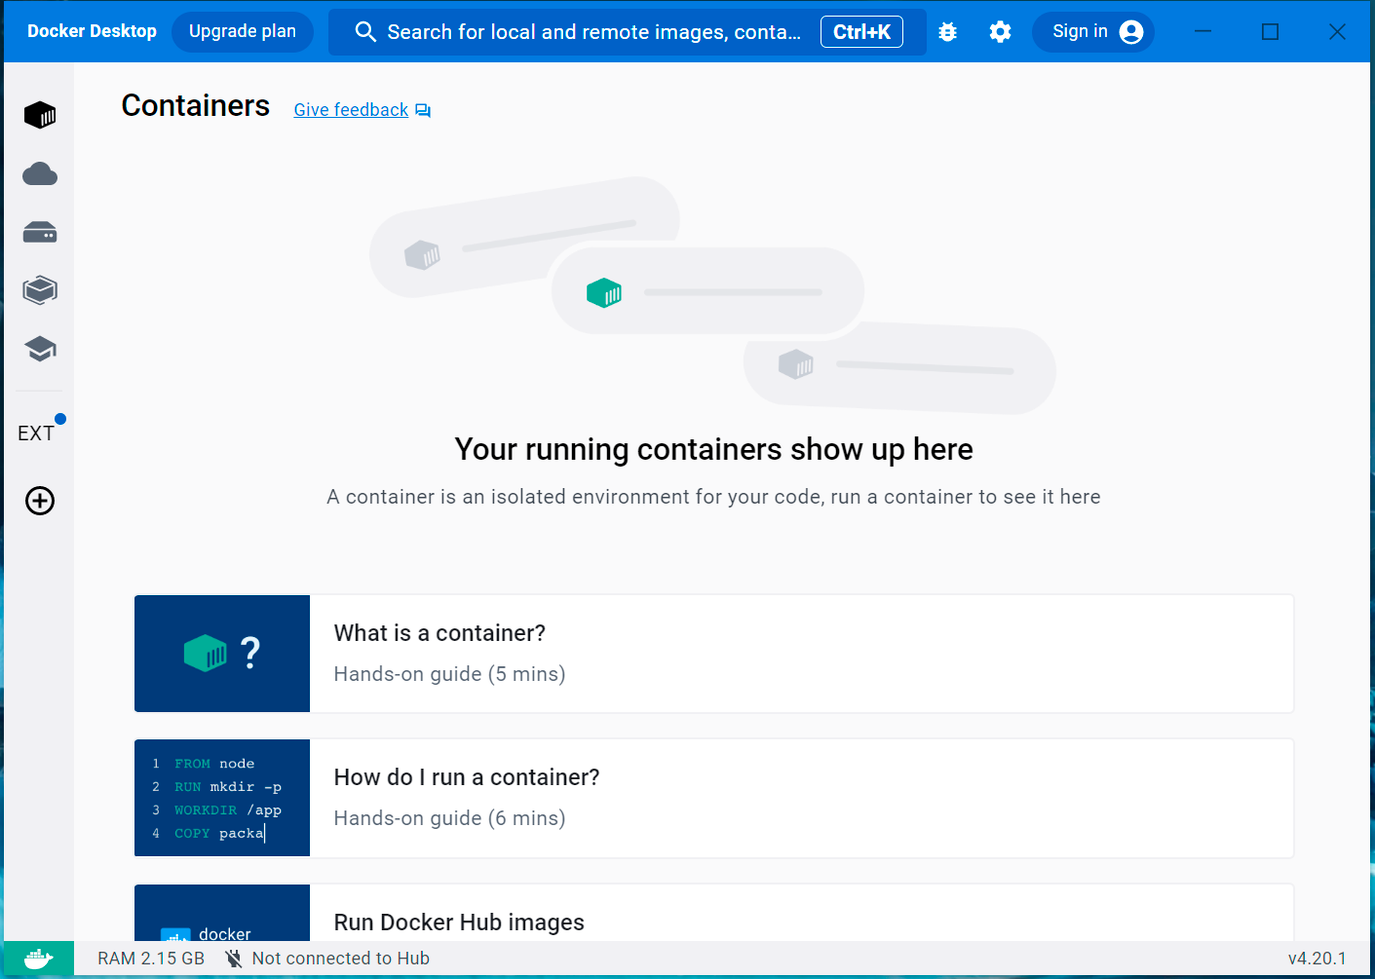Image resolution: width=1375 pixels, height=979 pixels.
Task: Open the 'Run Docker Hub images' guide
Action: click(714, 913)
